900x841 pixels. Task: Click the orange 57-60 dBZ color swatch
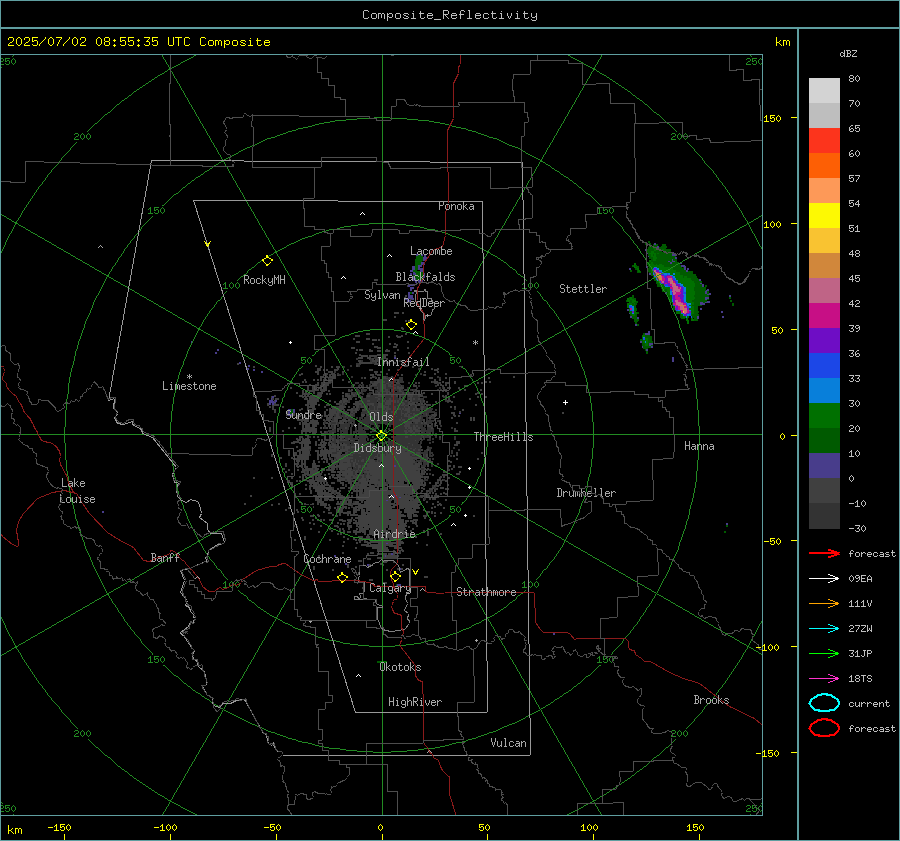(824, 165)
